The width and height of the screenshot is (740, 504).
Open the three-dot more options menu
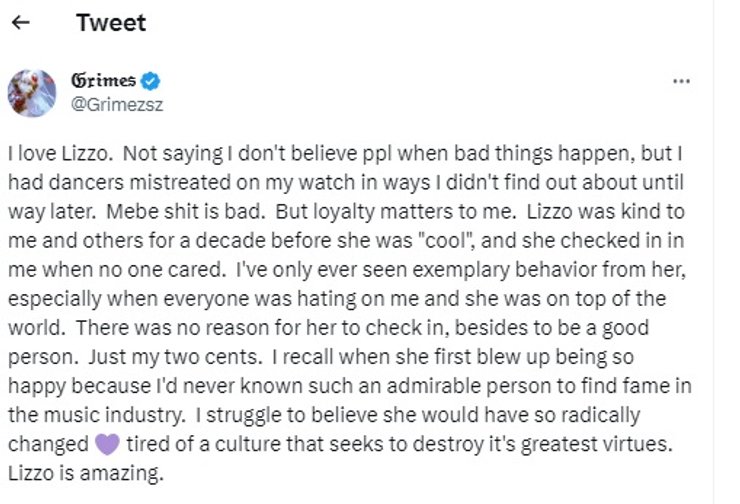682,81
